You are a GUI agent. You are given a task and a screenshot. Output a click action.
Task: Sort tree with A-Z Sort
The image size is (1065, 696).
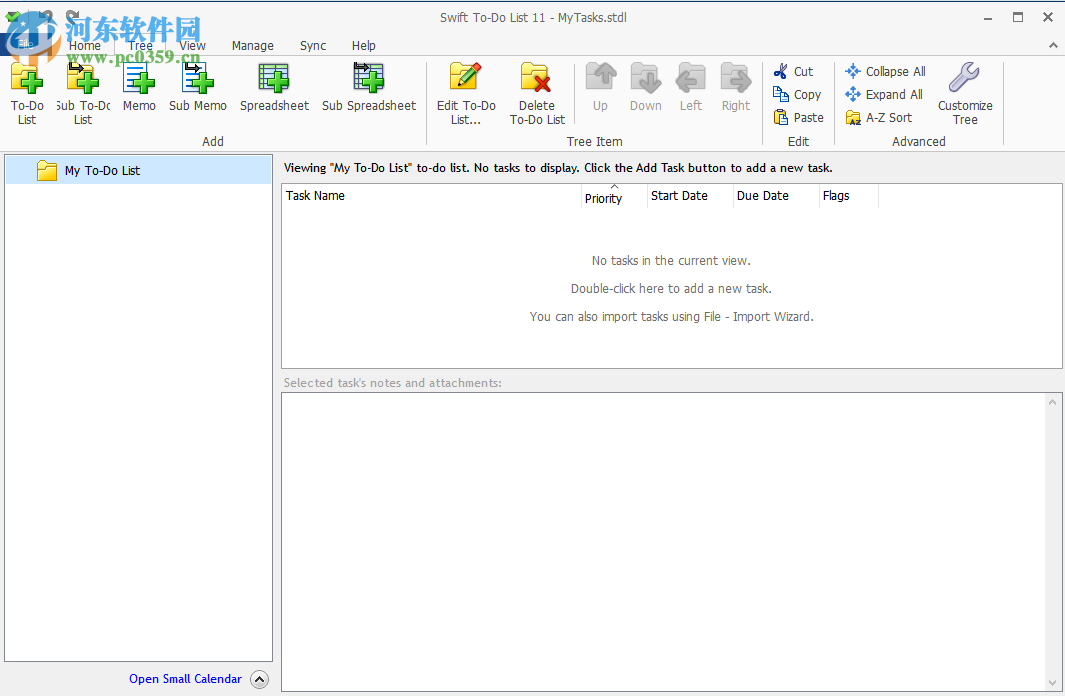tap(879, 117)
